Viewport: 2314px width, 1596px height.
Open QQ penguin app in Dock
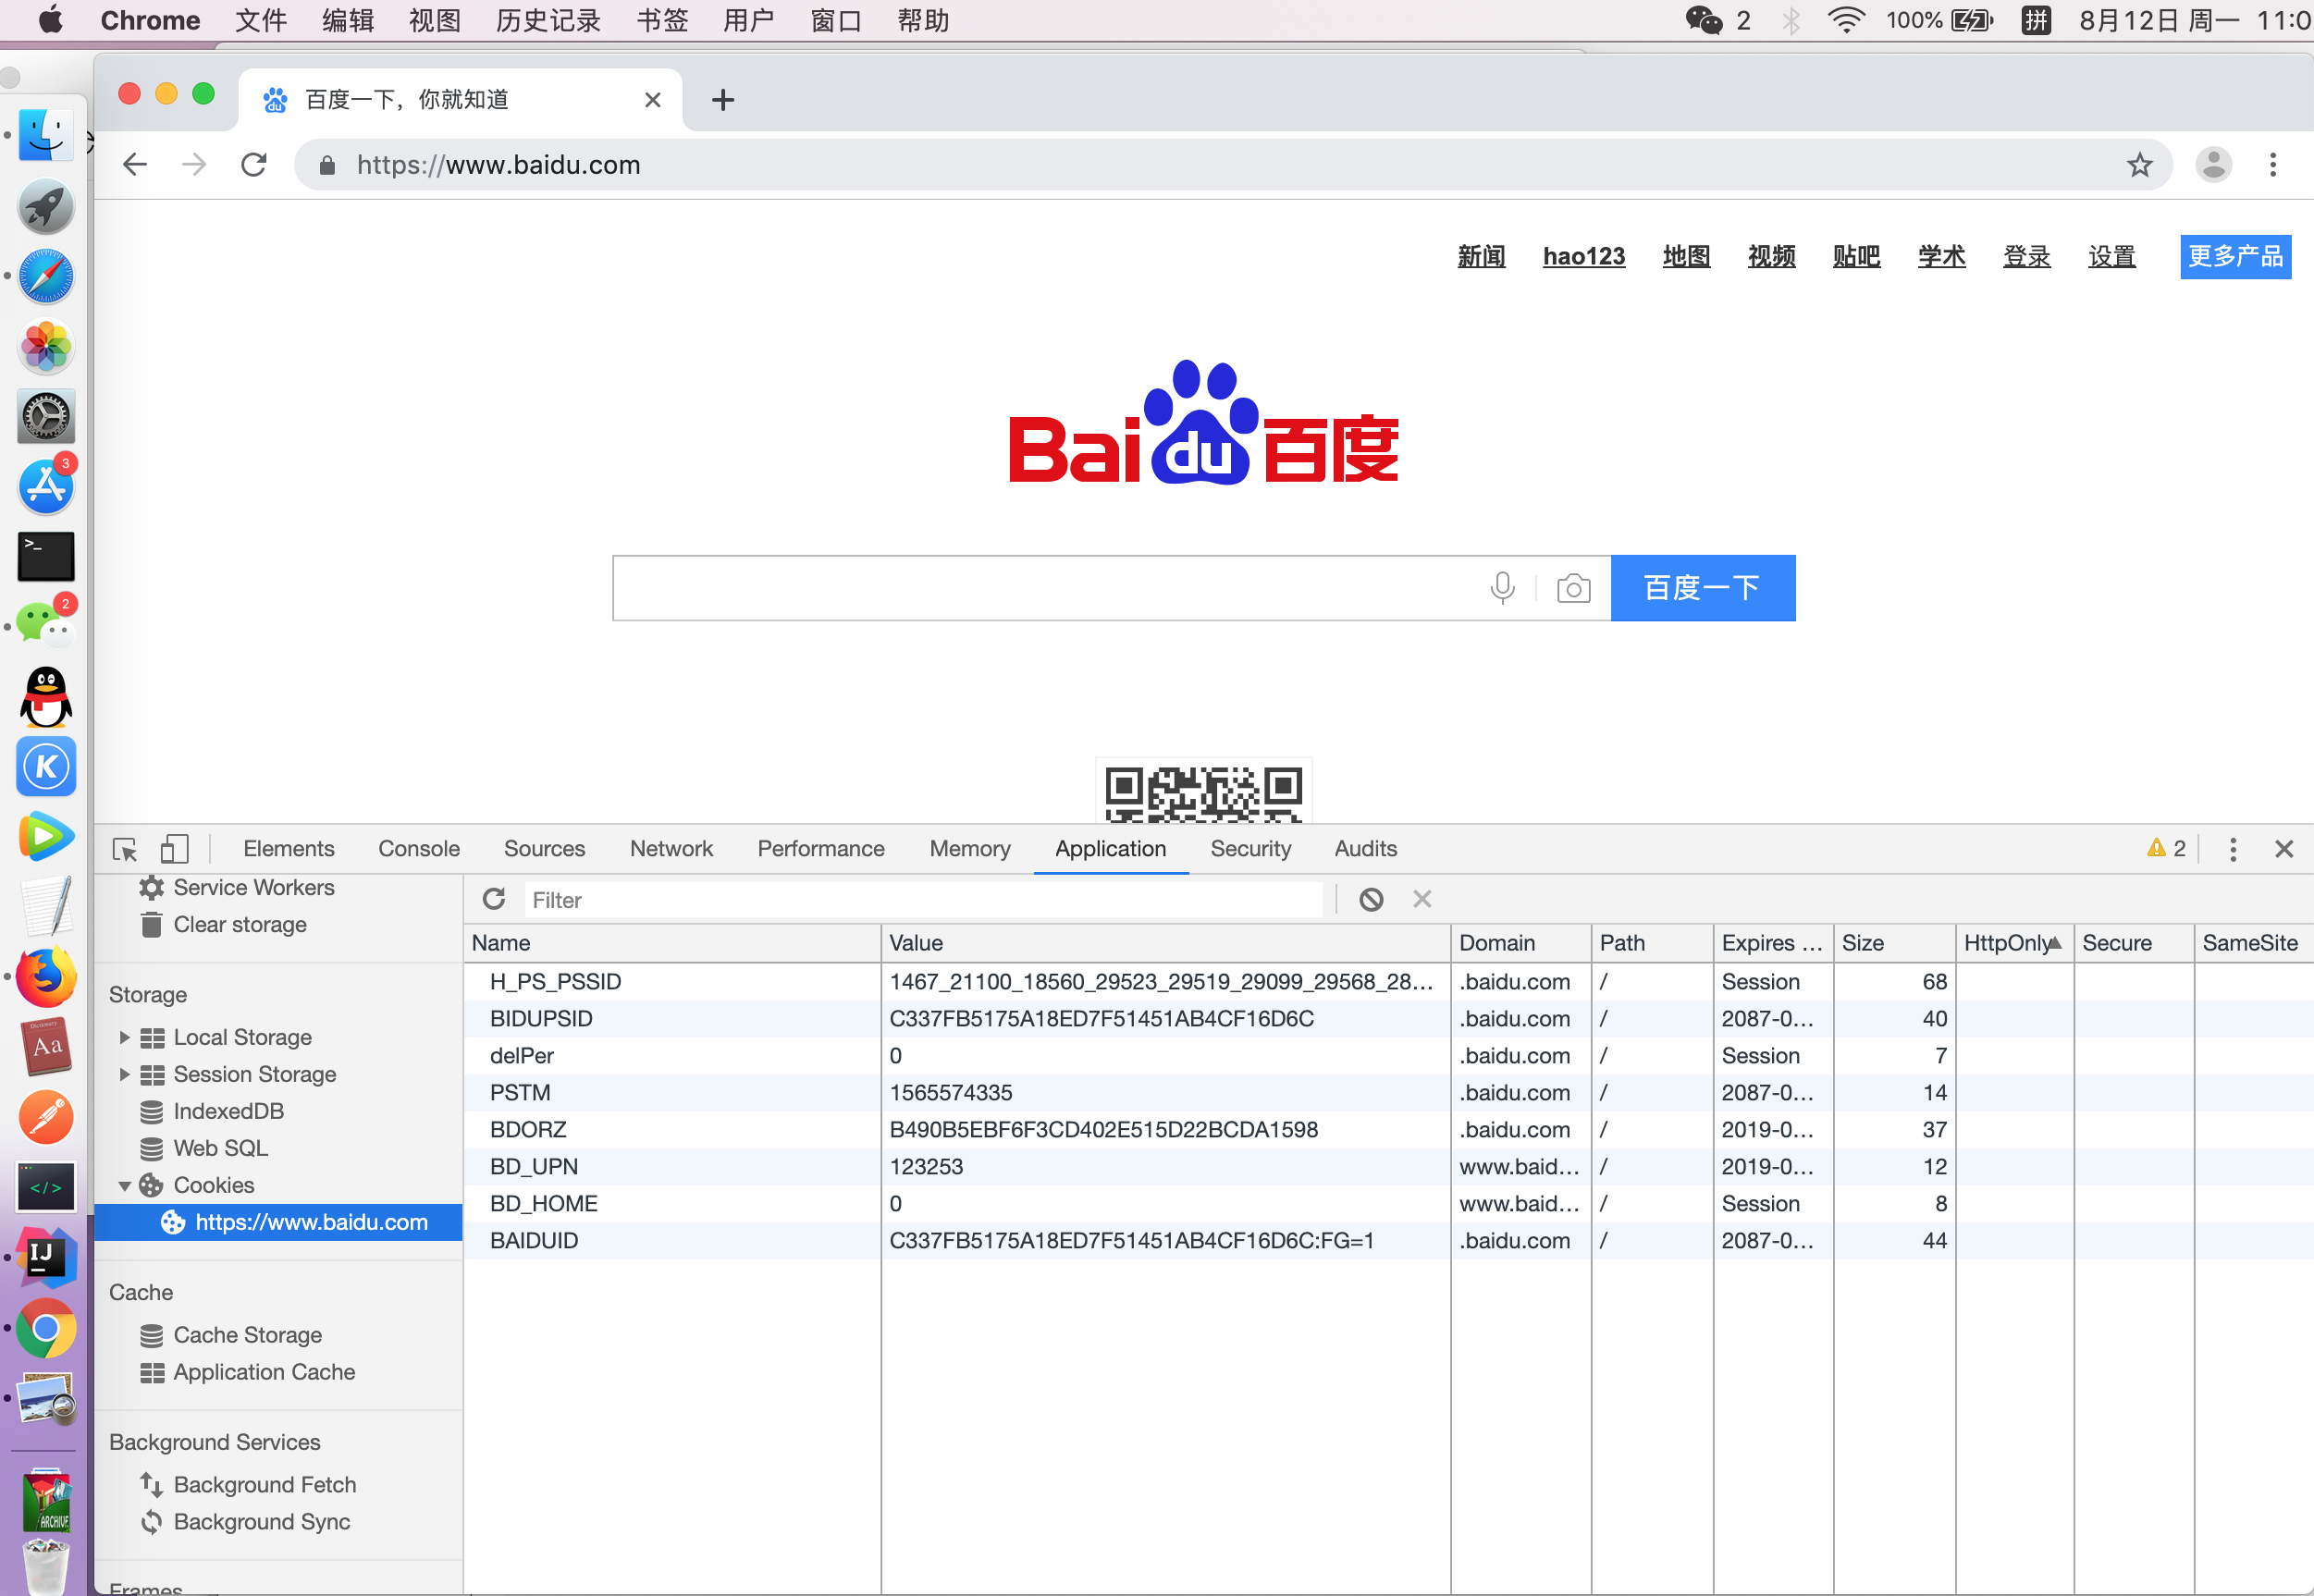coord(45,697)
